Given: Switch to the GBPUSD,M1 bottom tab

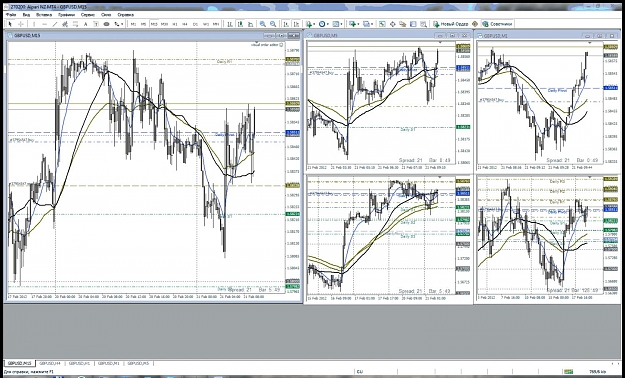Looking at the screenshot, I should coord(108,363).
